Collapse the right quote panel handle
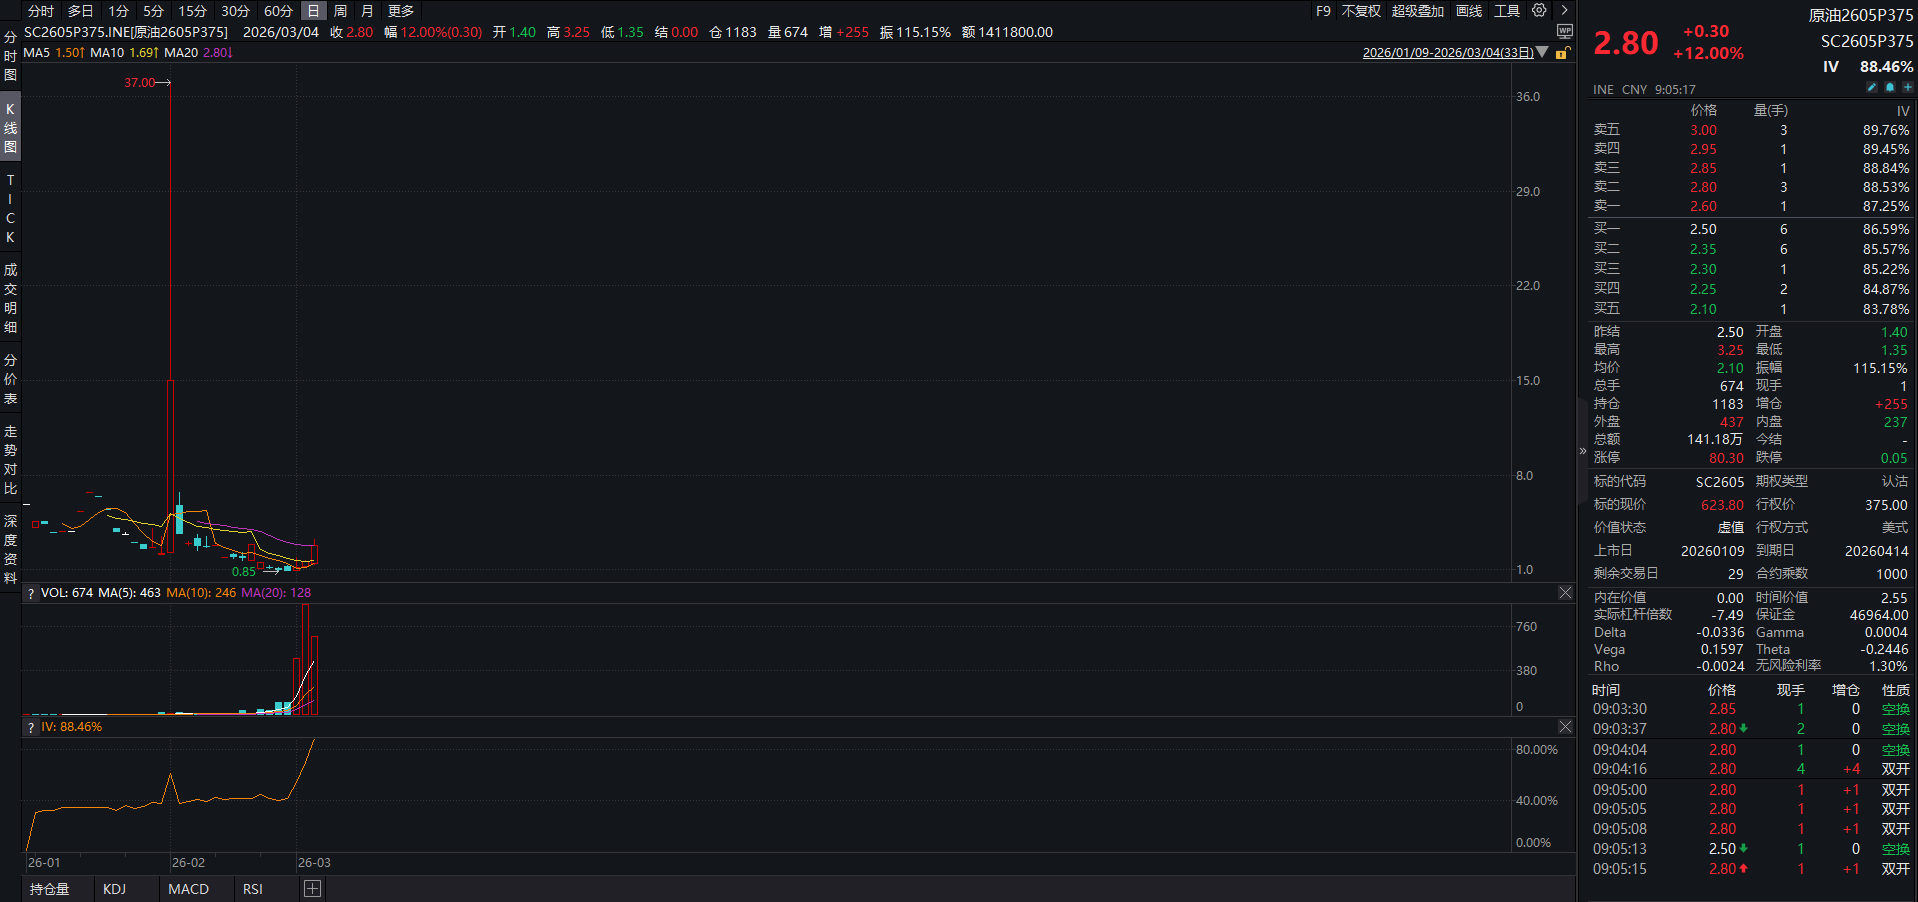 (x=1582, y=451)
